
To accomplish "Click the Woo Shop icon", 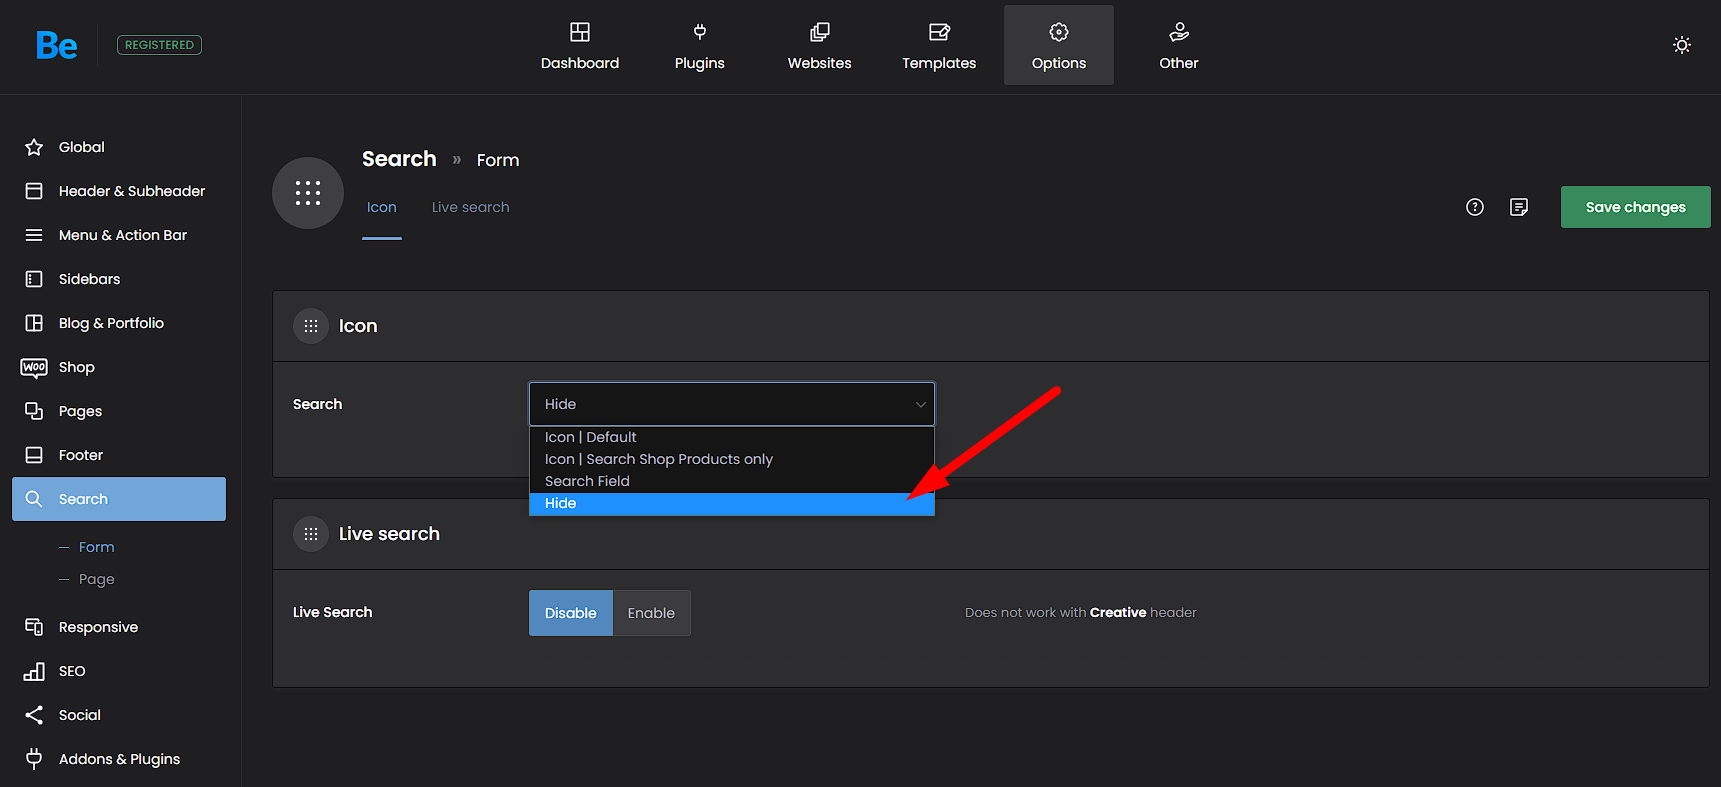I will [34, 367].
